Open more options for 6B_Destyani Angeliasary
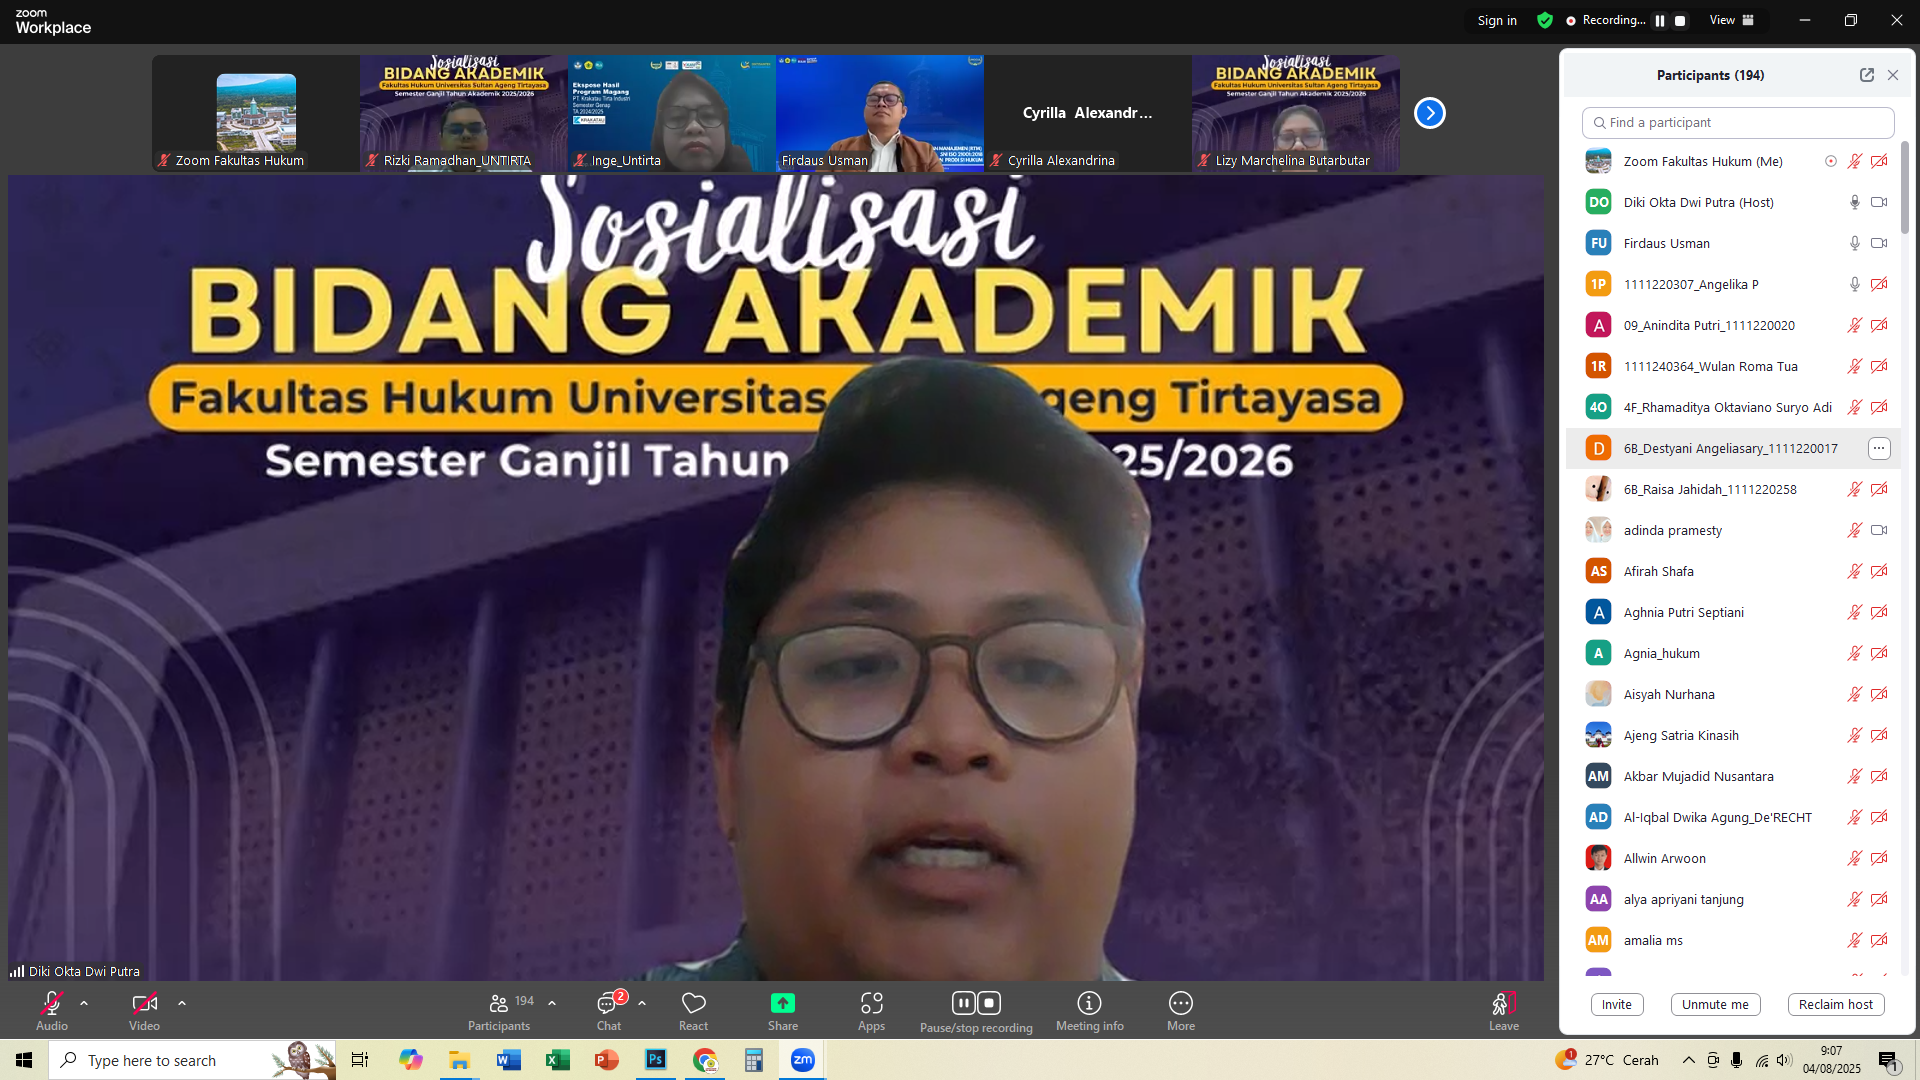The height and width of the screenshot is (1080, 1920). tap(1879, 448)
